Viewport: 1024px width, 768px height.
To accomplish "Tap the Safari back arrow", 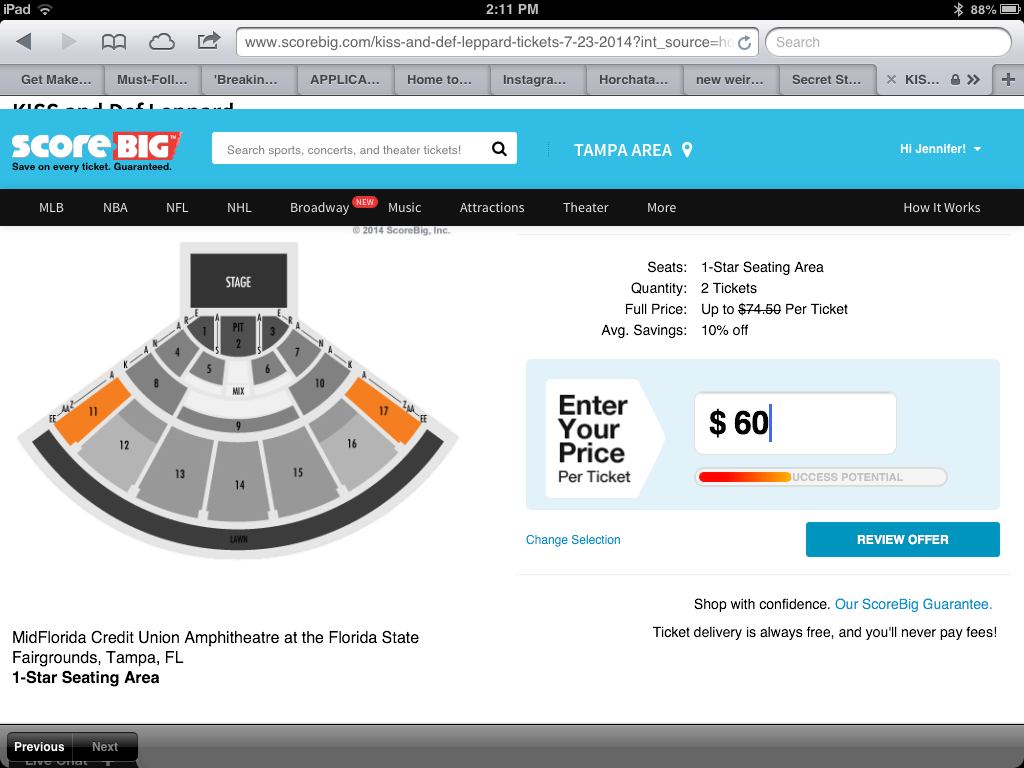I will pyautogui.click(x=24, y=42).
